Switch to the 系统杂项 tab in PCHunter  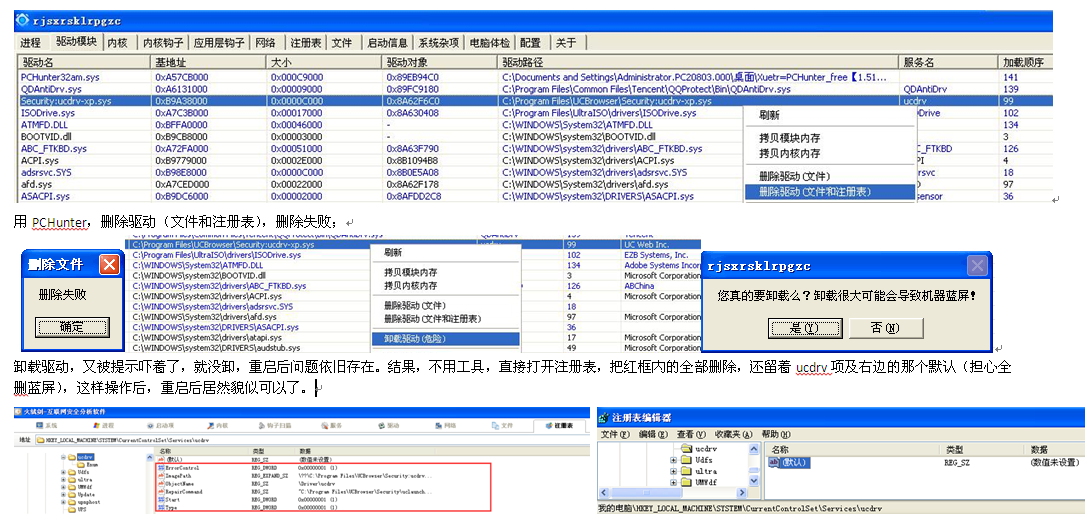point(439,43)
